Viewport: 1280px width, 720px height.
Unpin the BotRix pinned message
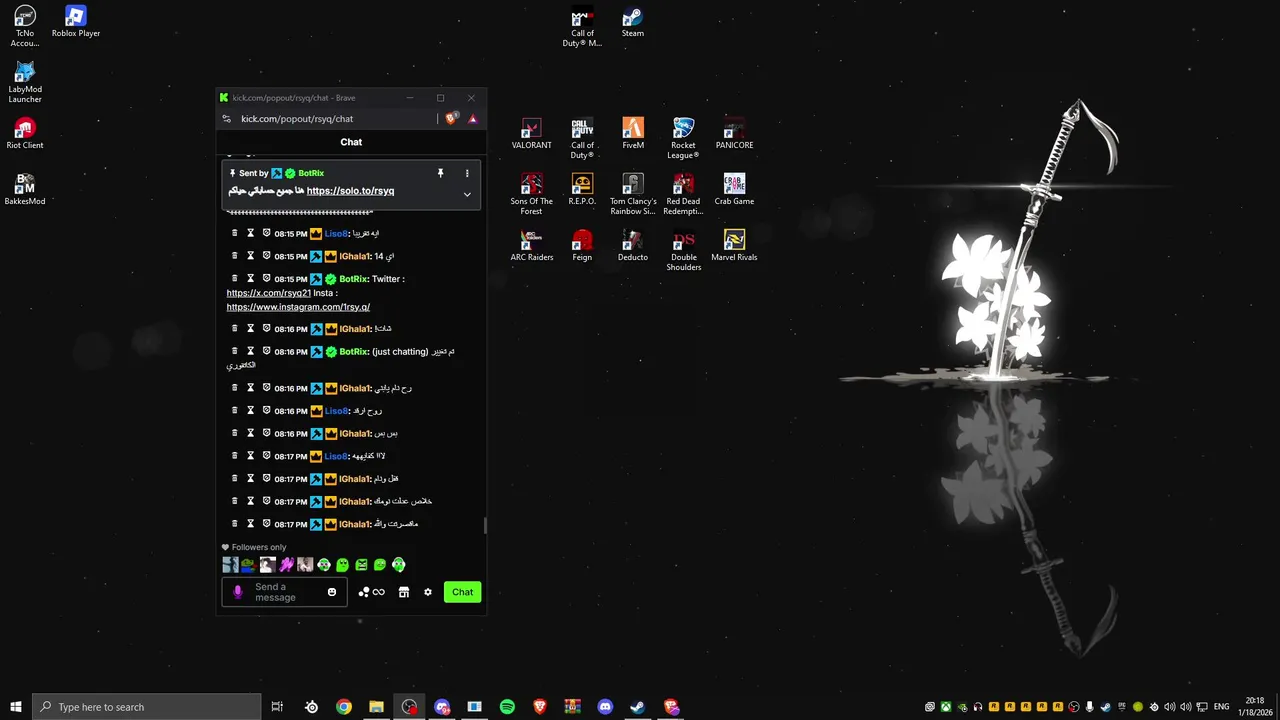[440, 173]
